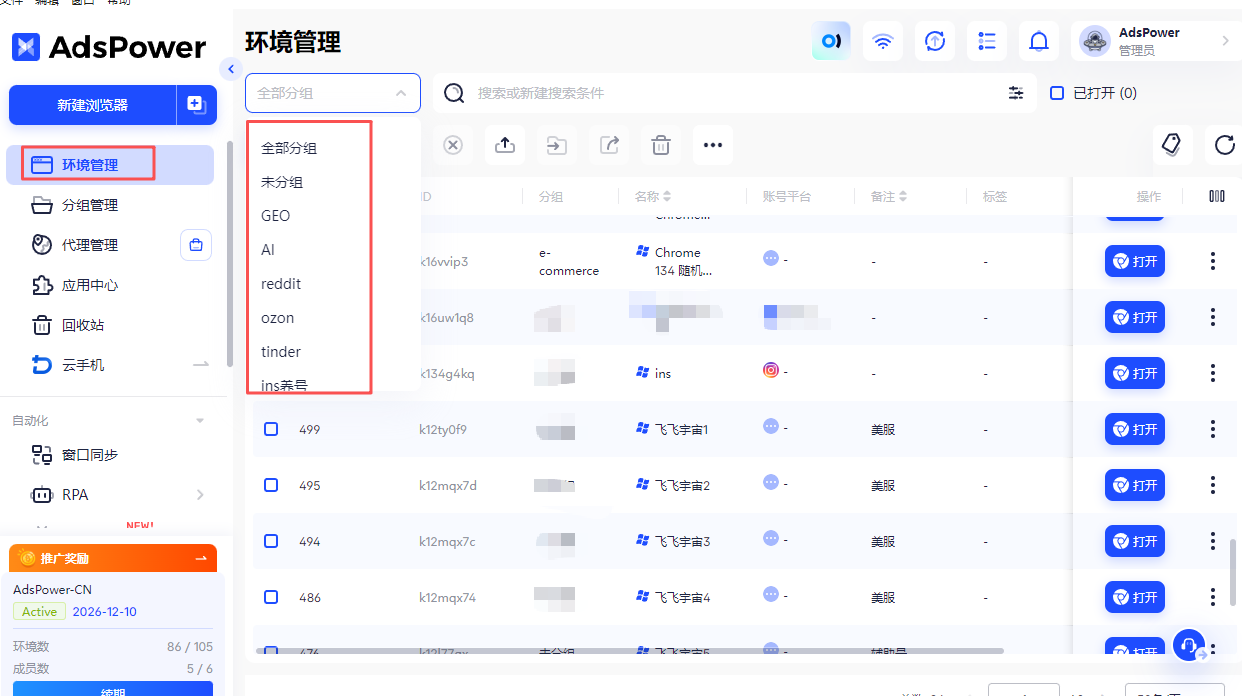The height and width of the screenshot is (696, 1242).
Task: Click the share toolbar icon
Action: [609, 145]
